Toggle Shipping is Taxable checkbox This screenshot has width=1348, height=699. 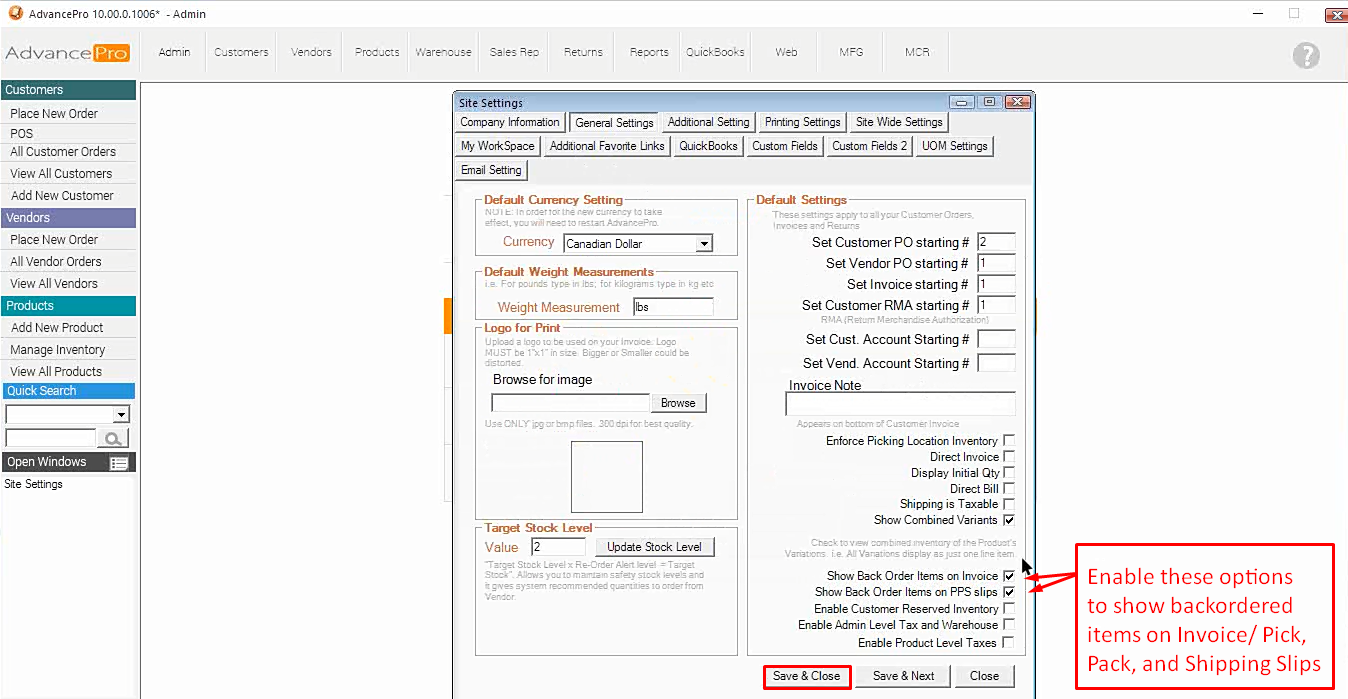pos(1009,504)
